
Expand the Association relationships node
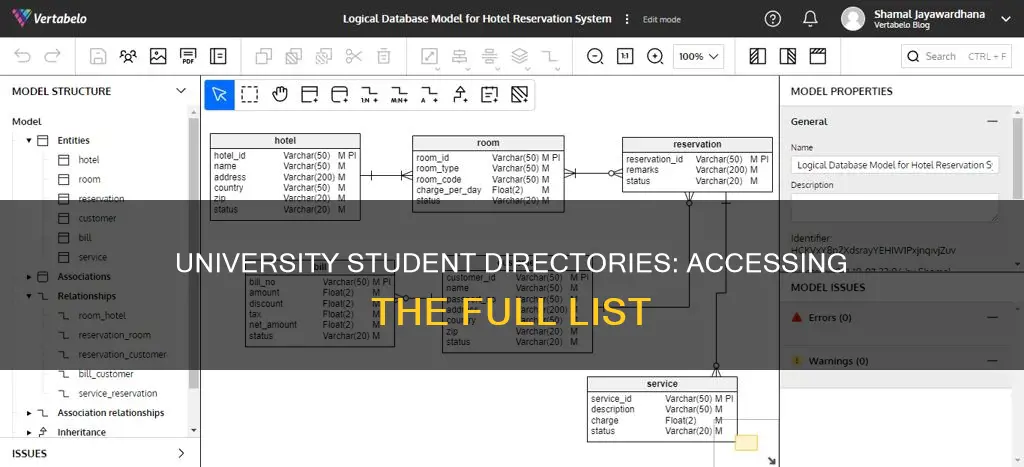point(29,413)
